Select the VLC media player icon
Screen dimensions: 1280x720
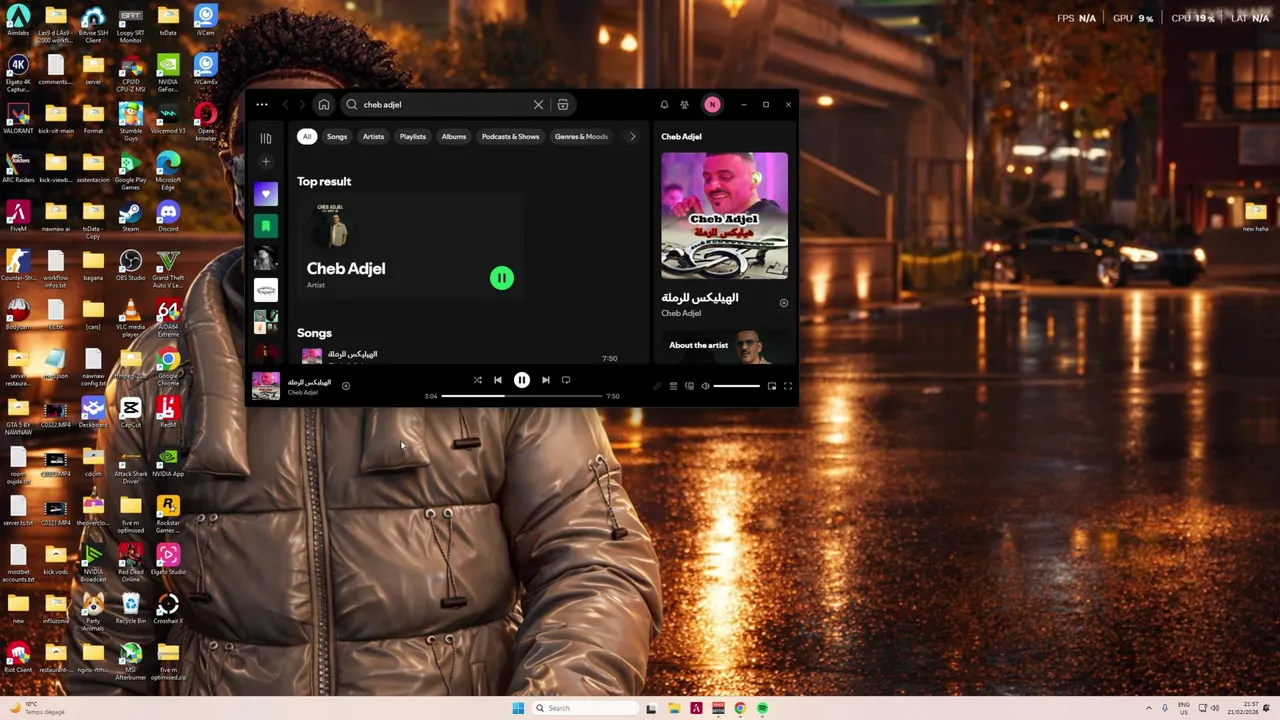[x=130, y=318]
